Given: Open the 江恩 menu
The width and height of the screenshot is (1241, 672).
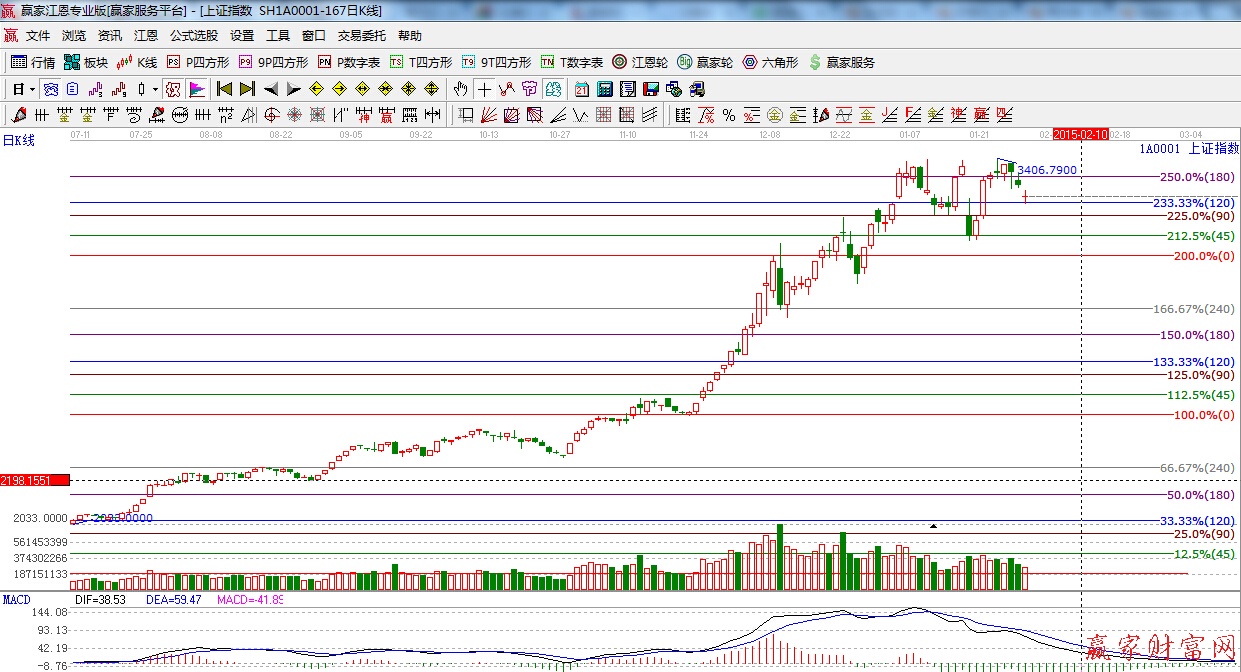Looking at the screenshot, I should click(146, 35).
